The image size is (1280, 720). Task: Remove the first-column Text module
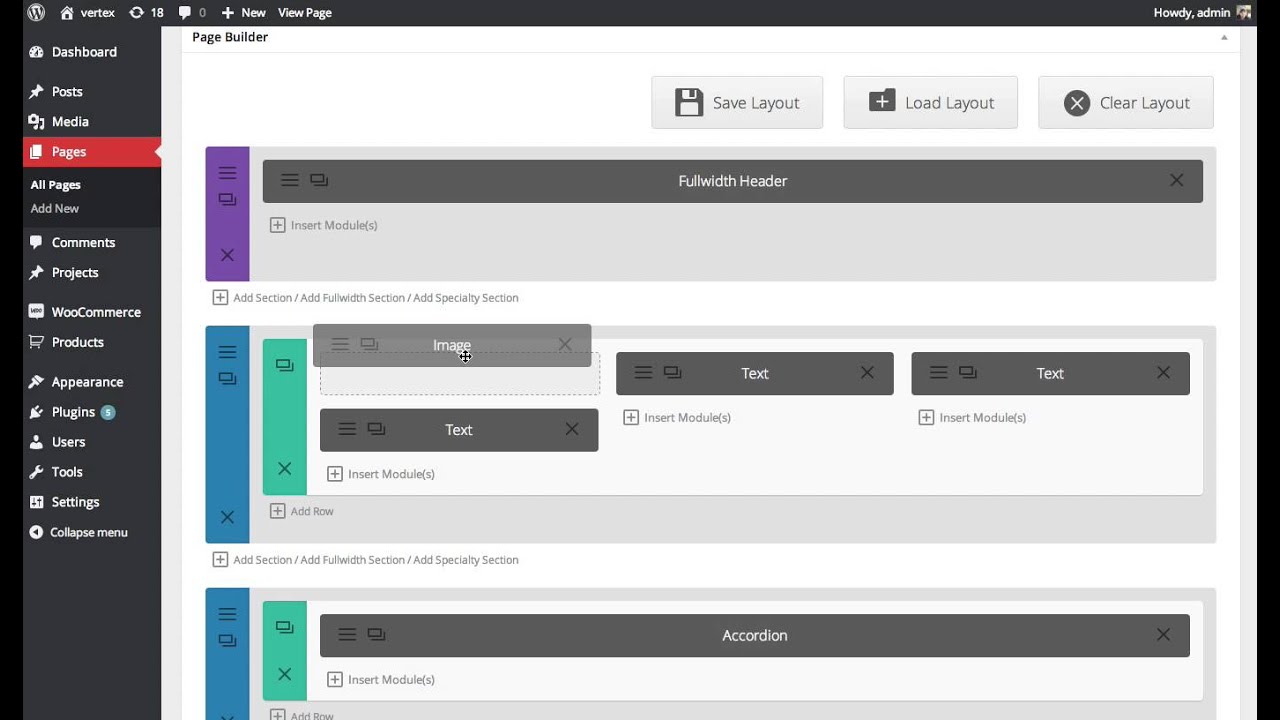[572, 429]
